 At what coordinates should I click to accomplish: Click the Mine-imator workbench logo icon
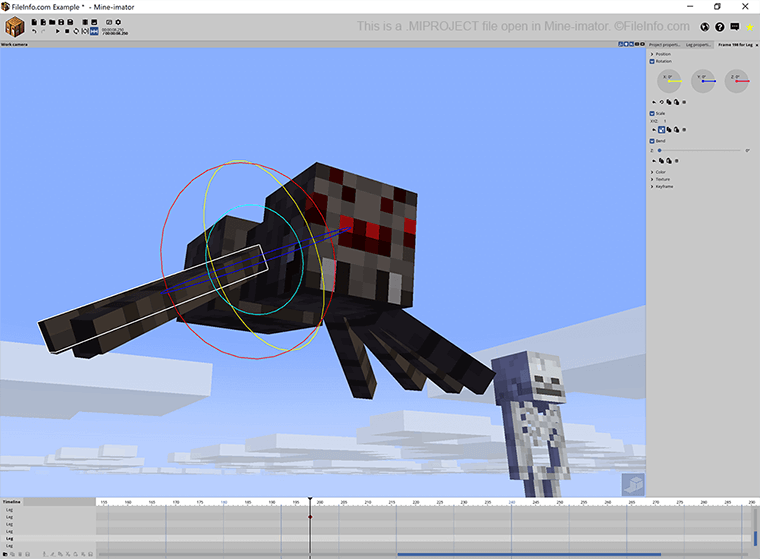15,26
